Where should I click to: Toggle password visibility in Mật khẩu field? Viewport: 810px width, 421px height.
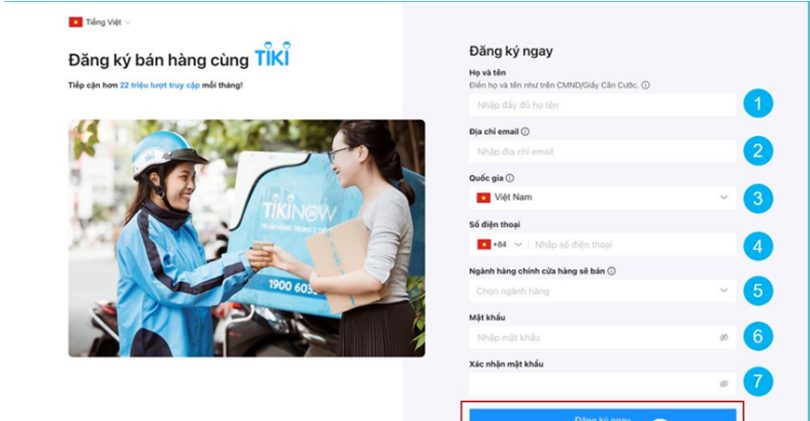724,337
